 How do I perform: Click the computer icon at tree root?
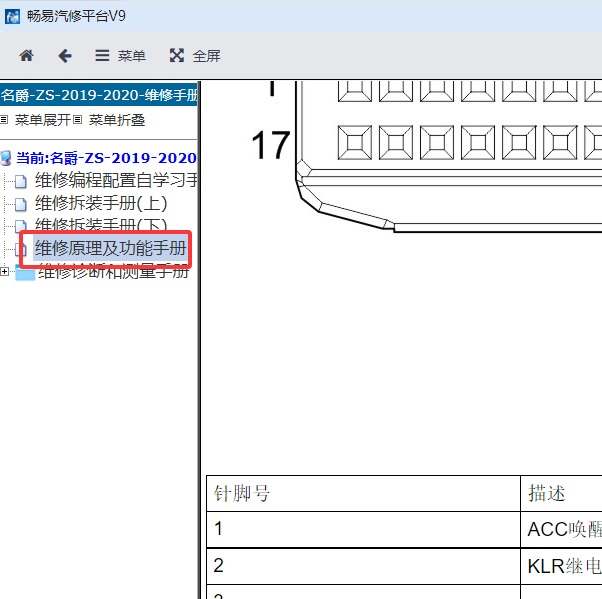[x=6, y=158]
